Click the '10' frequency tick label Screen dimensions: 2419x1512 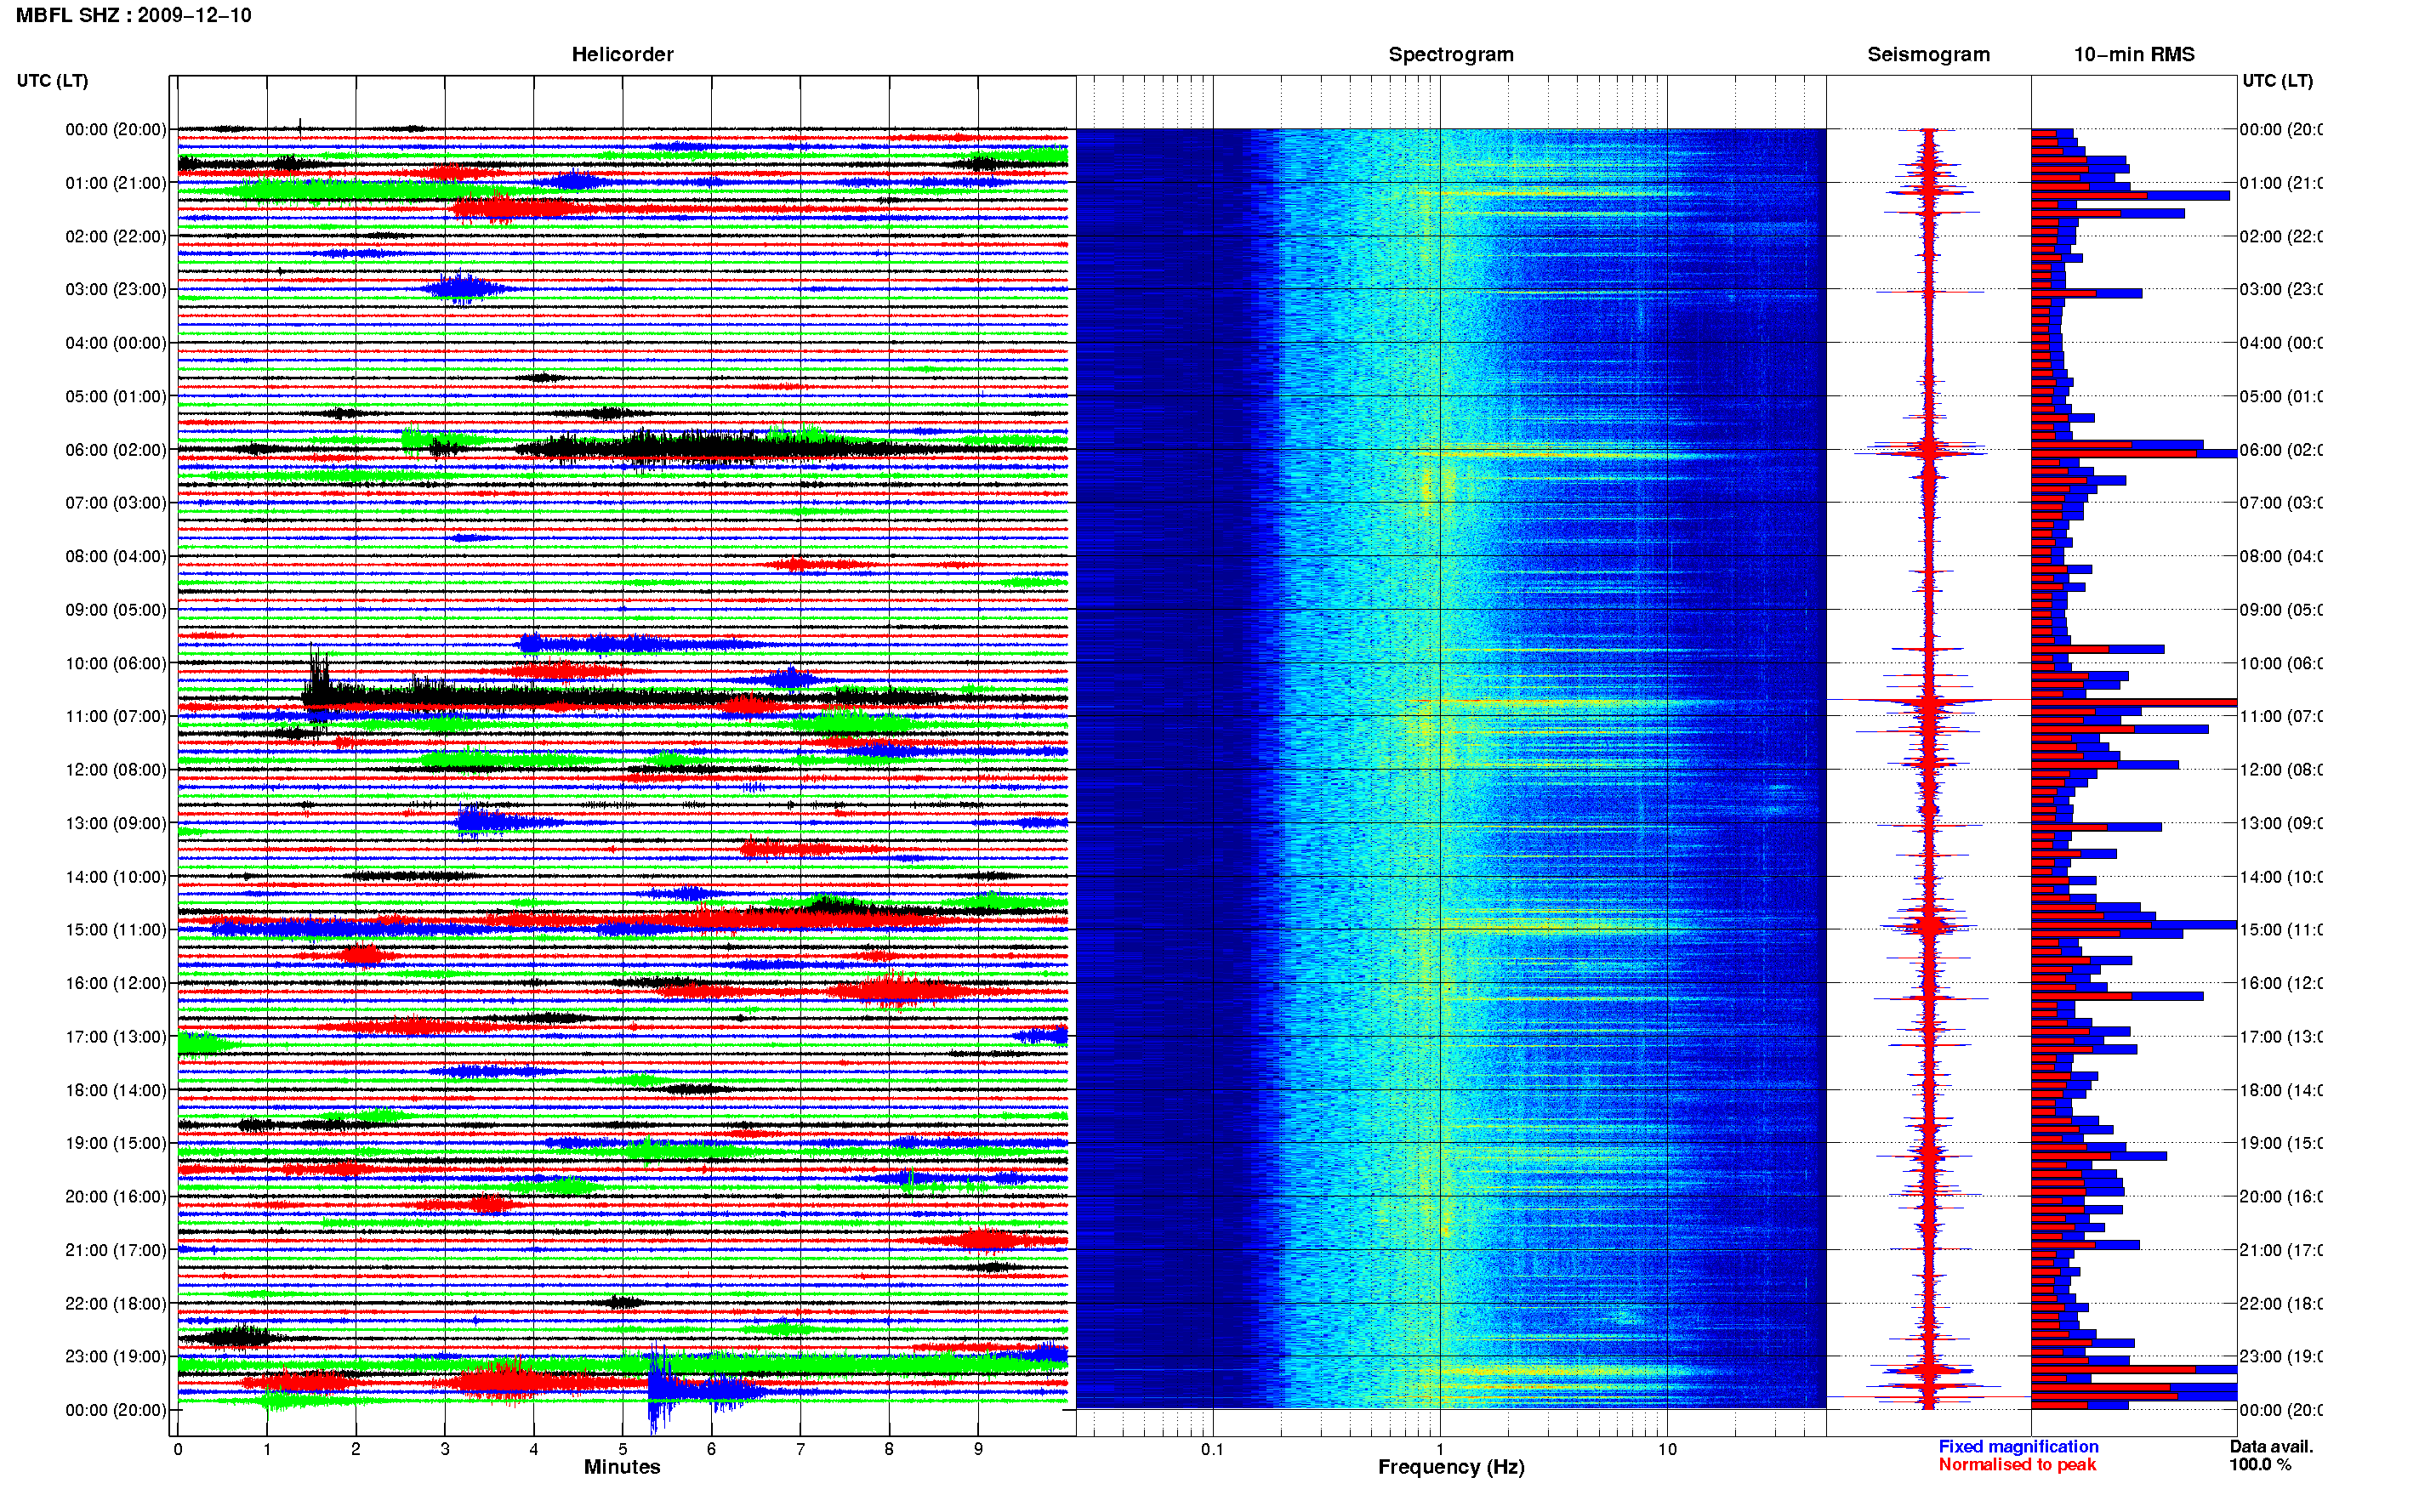tap(1666, 1449)
